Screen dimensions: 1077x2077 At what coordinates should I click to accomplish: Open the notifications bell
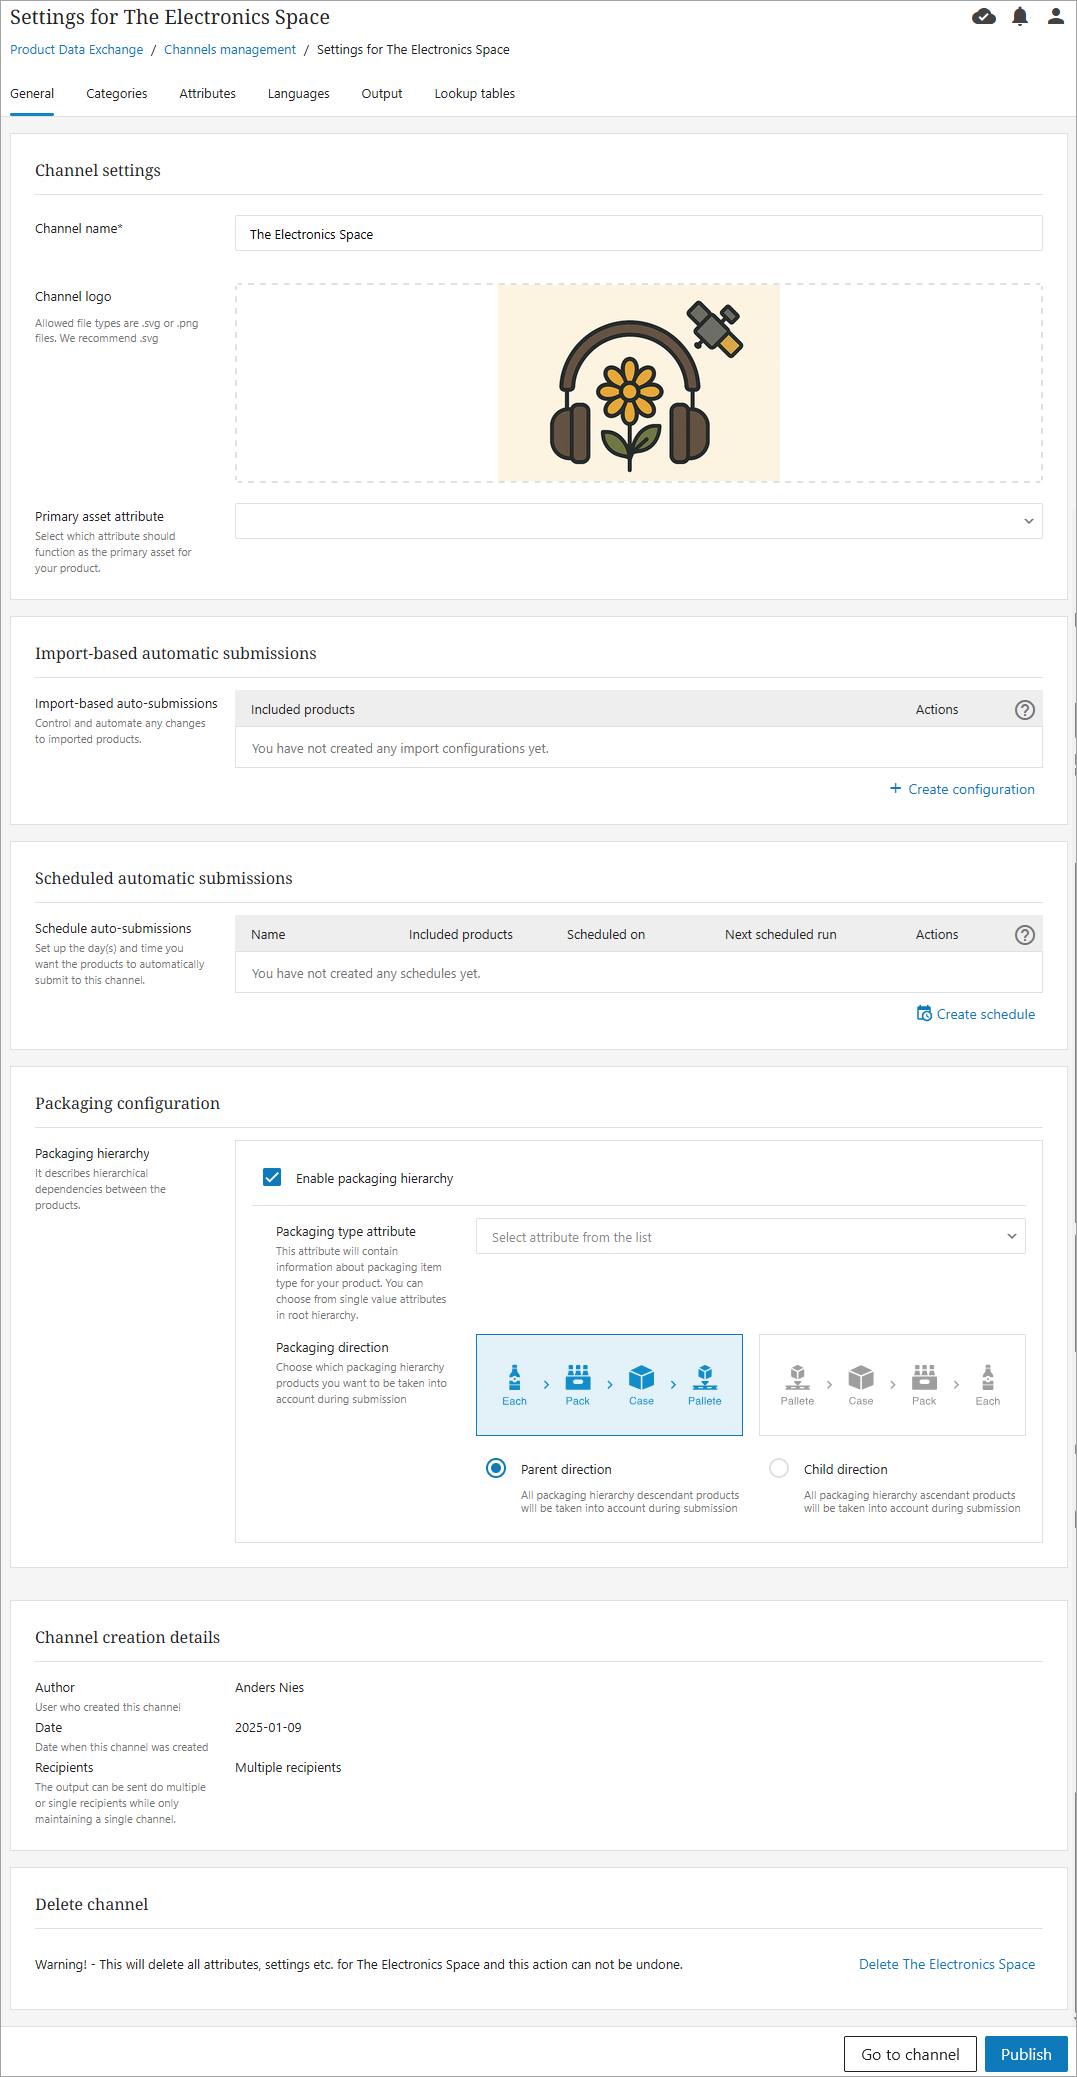click(x=1019, y=17)
